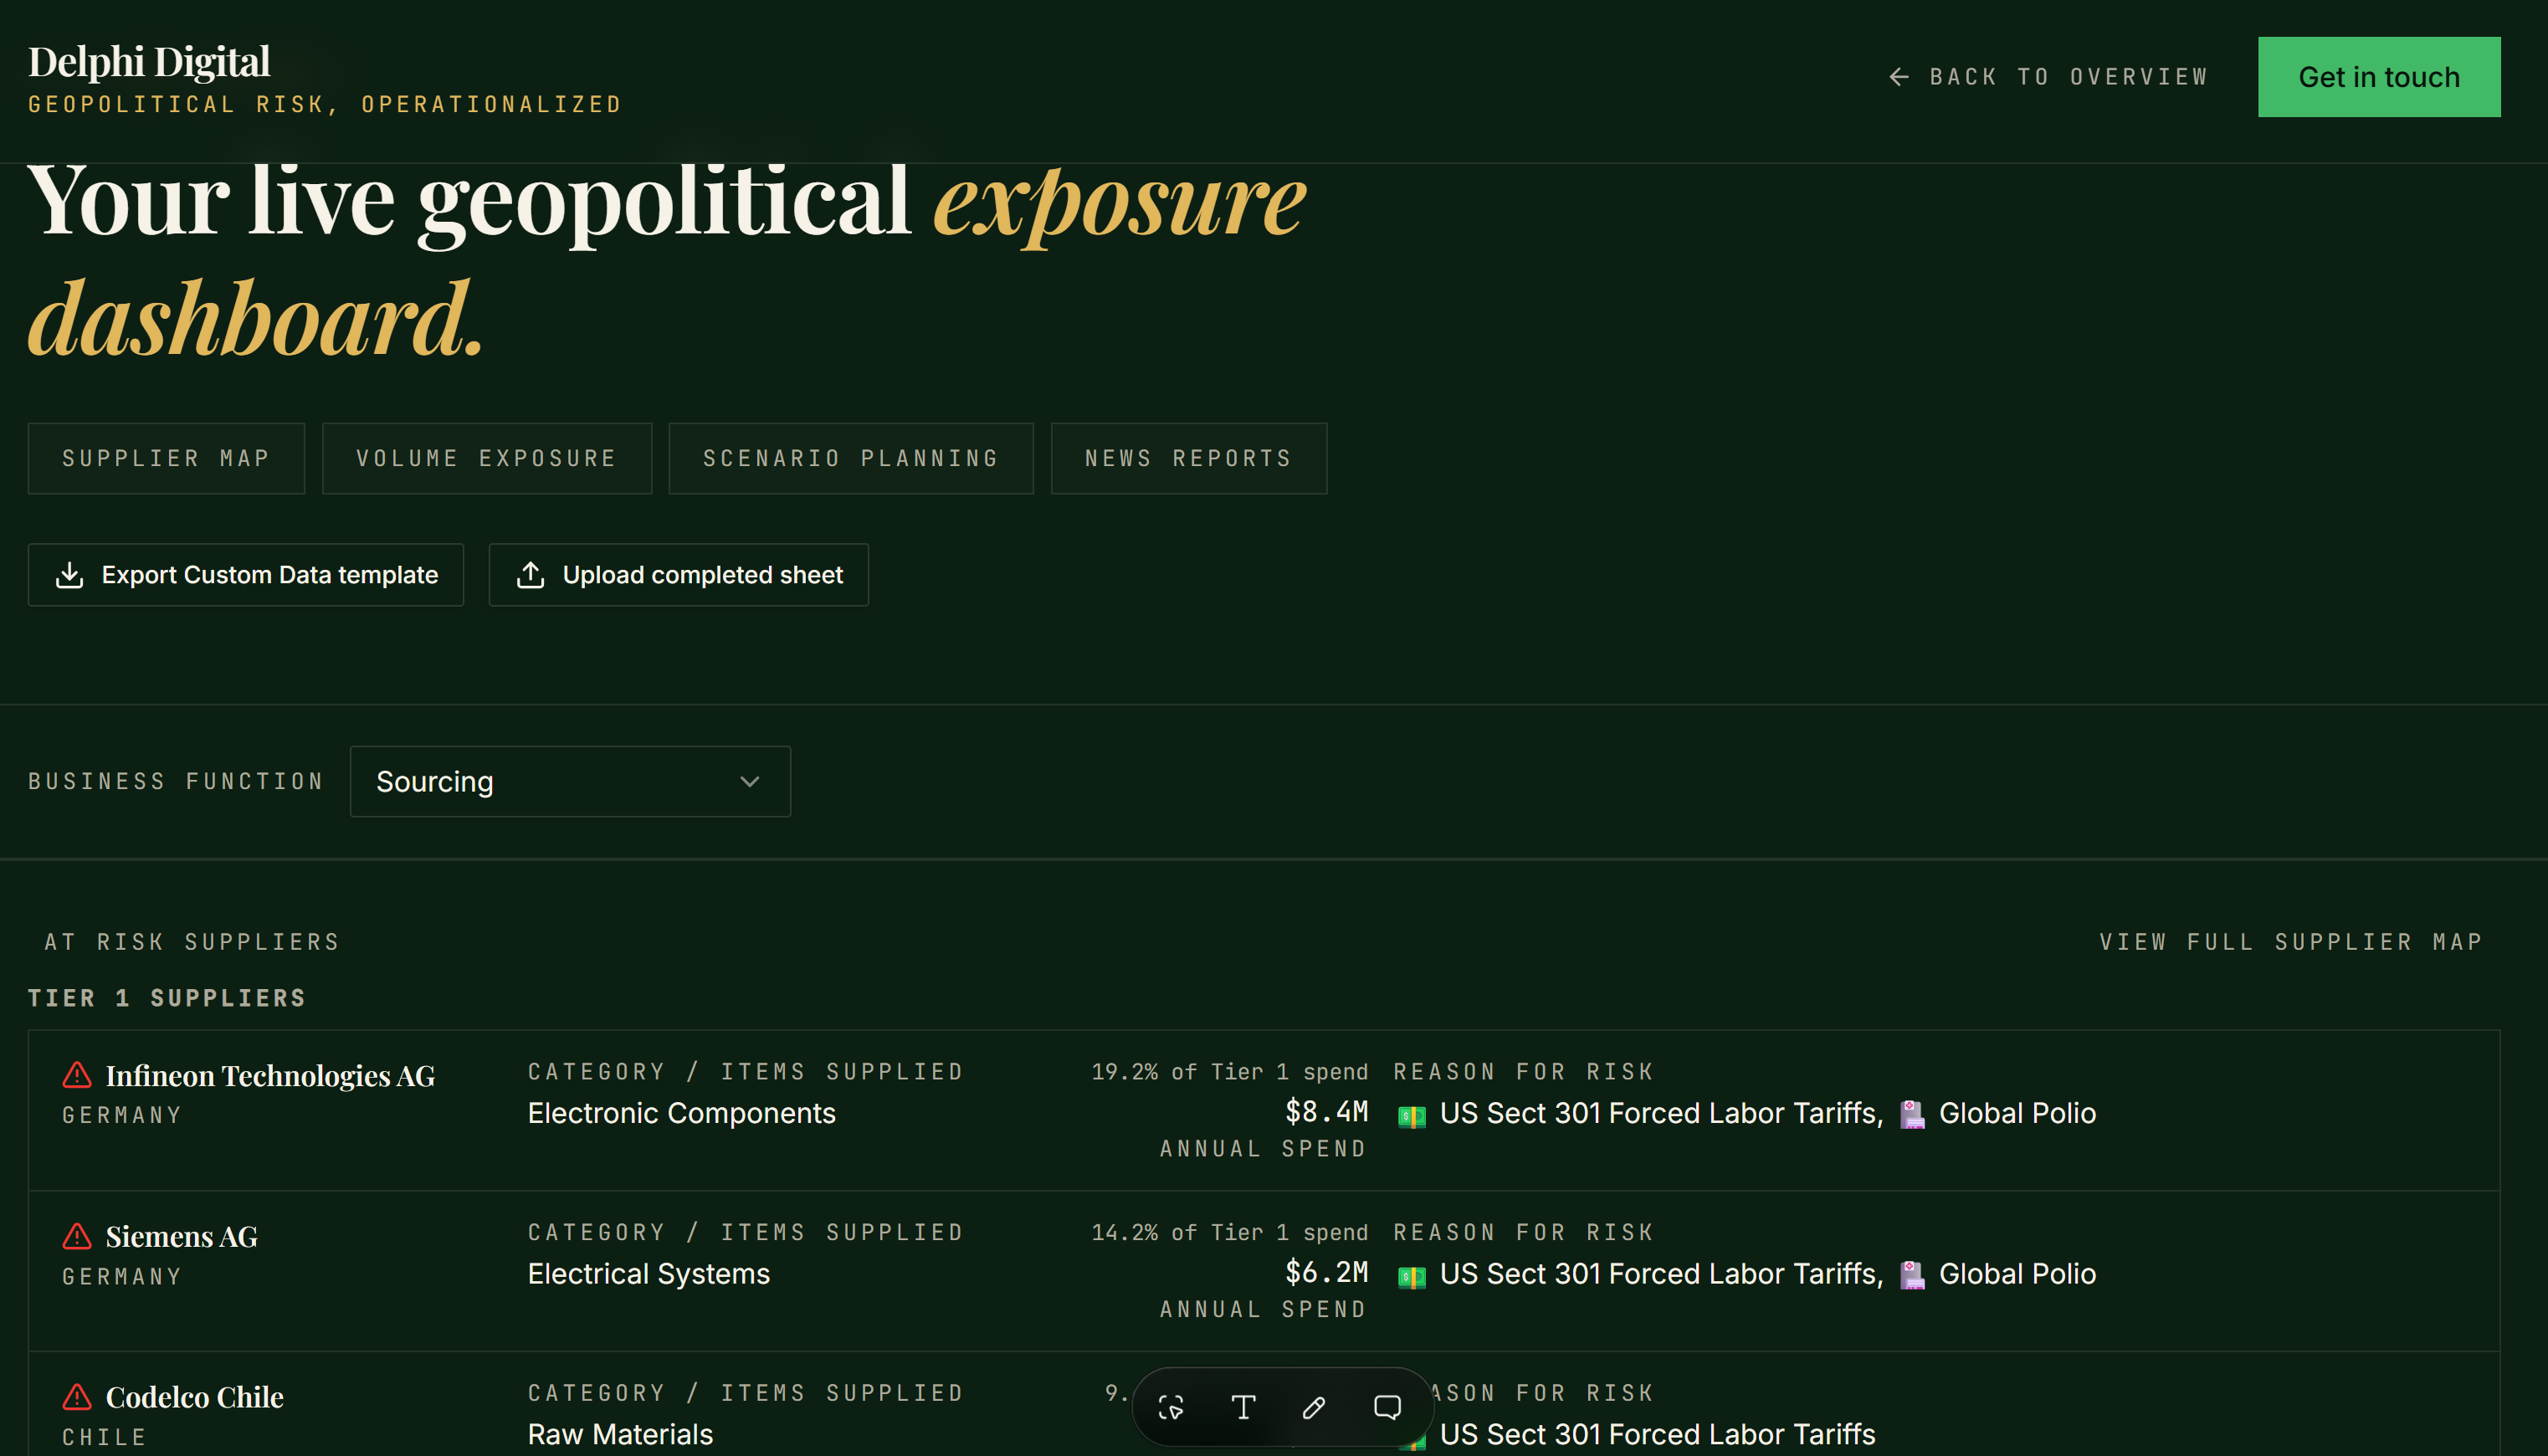Click the money tariff icon in the Siemens row
This screenshot has height=1456, width=2548.
click(x=1411, y=1276)
